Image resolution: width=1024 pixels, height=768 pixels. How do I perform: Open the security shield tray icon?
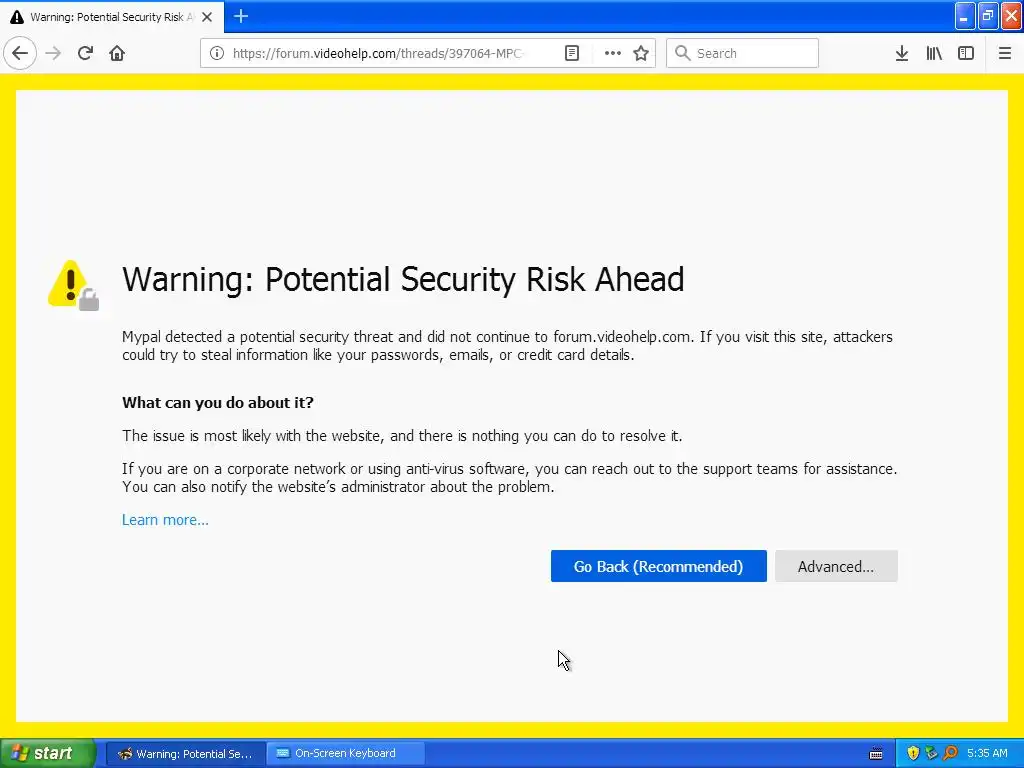[913, 754]
